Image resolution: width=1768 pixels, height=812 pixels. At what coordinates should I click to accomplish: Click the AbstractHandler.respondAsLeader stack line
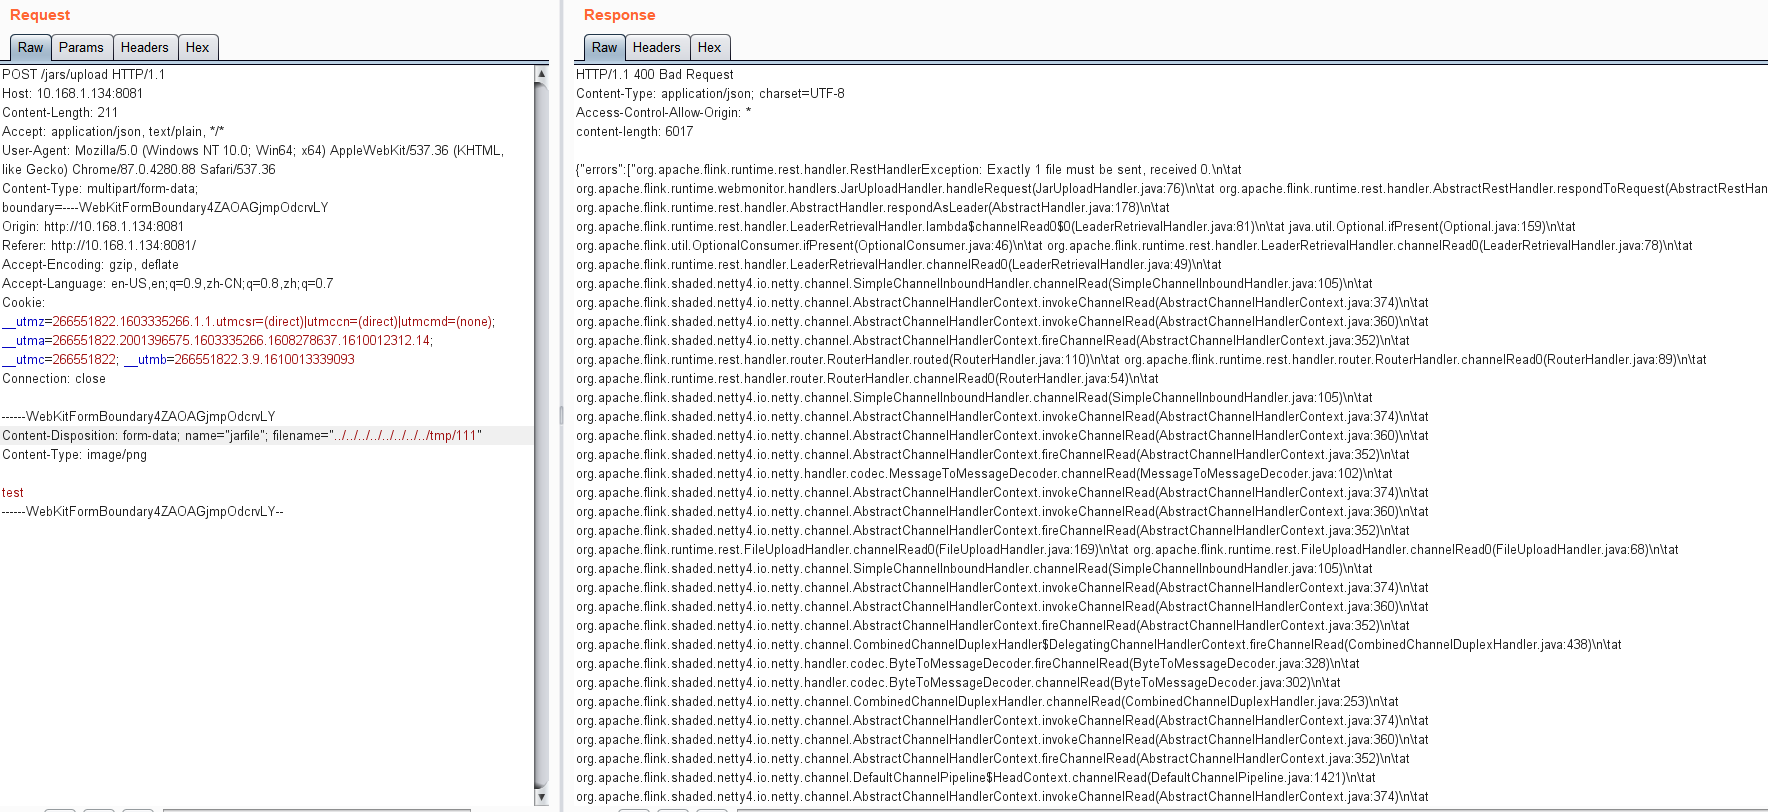point(873,207)
